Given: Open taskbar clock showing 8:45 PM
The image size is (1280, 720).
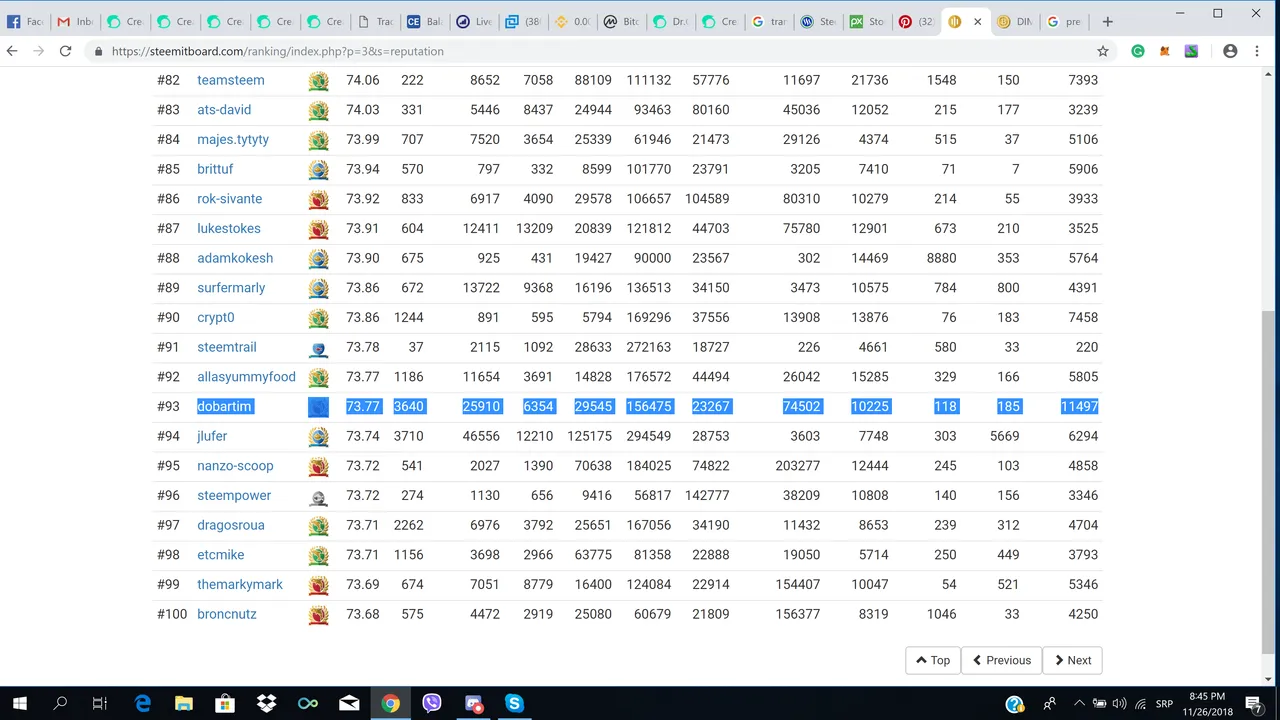Looking at the screenshot, I should 1207,704.
